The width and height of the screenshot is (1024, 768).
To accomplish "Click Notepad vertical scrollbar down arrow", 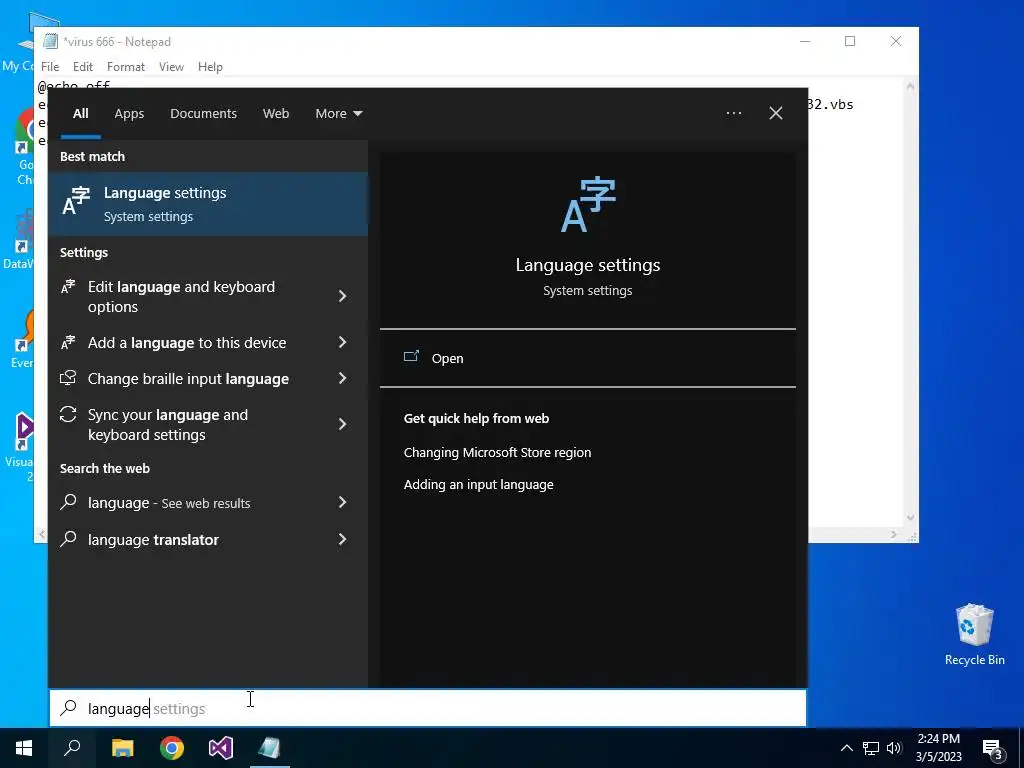I will tap(910, 519).
